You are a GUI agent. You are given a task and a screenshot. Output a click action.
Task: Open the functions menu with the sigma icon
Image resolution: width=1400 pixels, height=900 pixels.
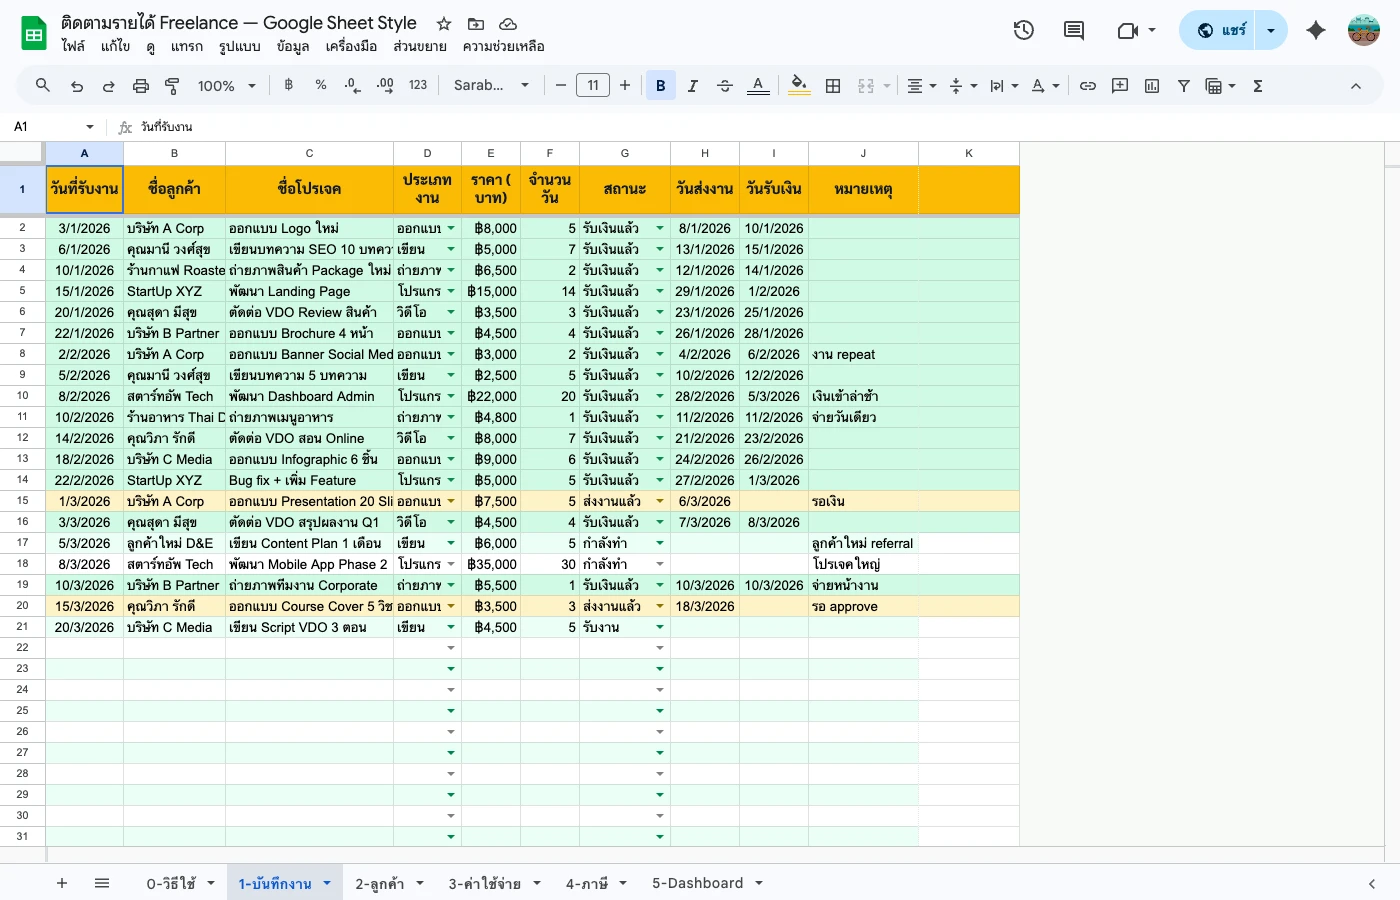tap(1257, 86)
